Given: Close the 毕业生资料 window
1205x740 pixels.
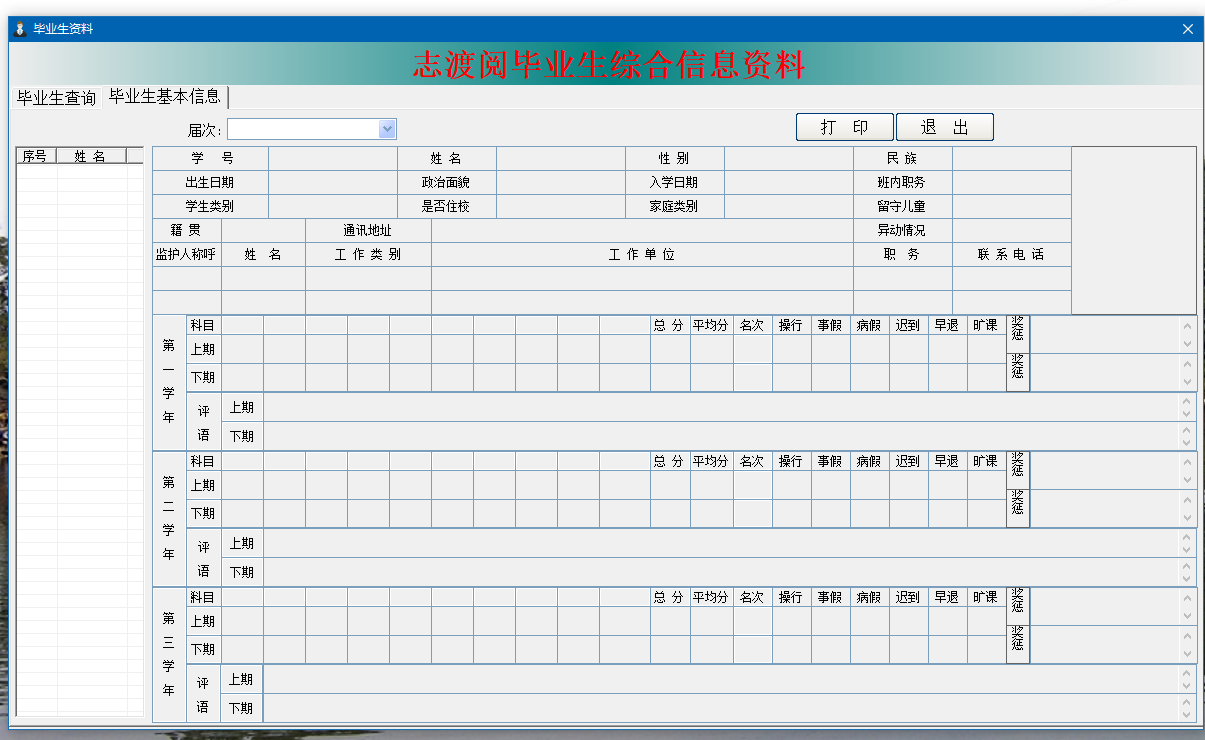Looking at the screenshot, I should pos(1187,29).
